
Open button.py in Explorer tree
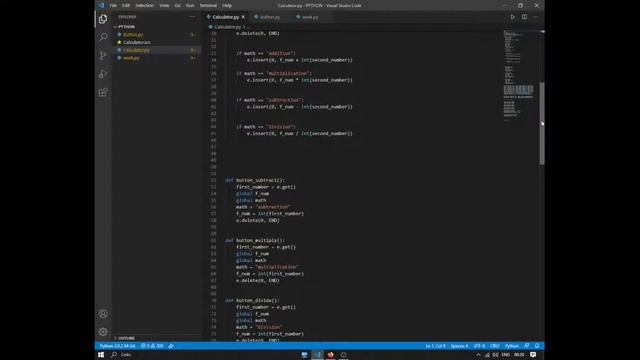(158, 35)
